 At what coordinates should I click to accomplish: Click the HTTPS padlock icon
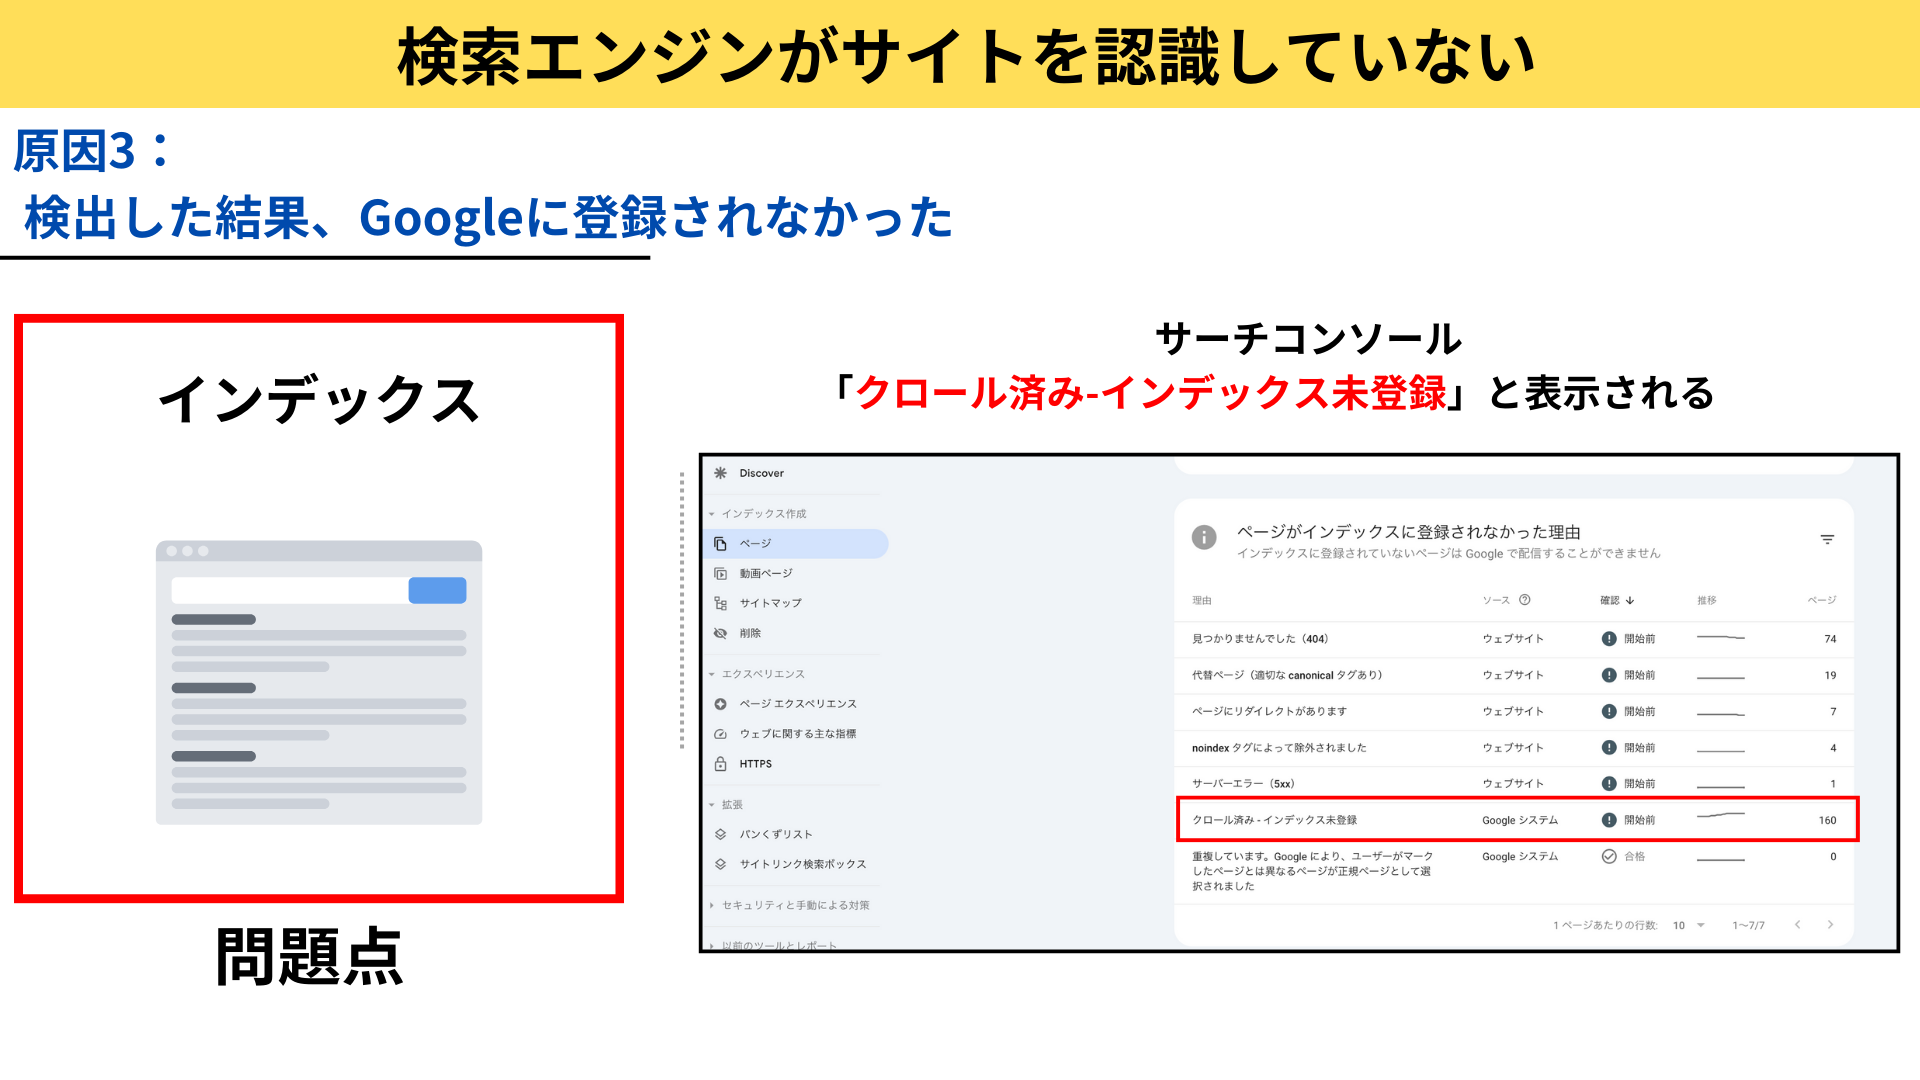point(720,764)
